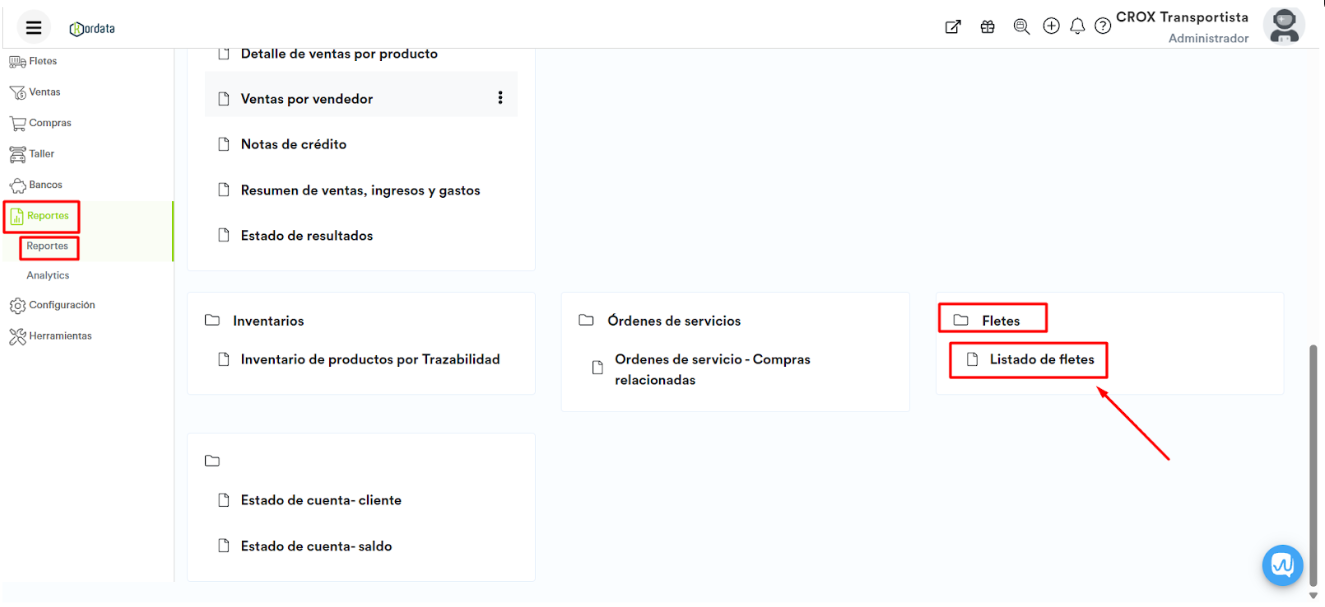Select Analytics submenu item
The width and height of the screenshot is (1325, 607).
coord(48,275)
